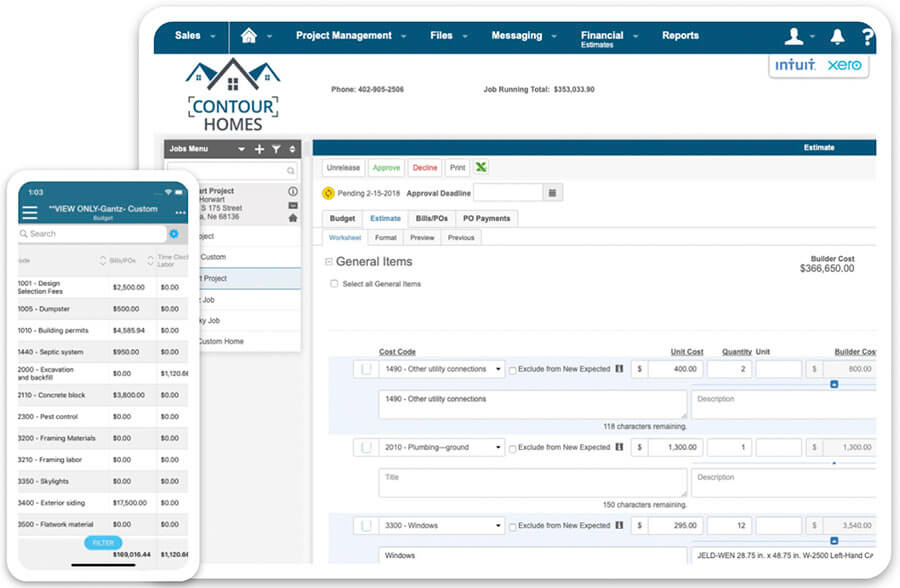Switch to the Bills/POs tab
Viewport: 900px width, 588px height.
pos(431,218)
